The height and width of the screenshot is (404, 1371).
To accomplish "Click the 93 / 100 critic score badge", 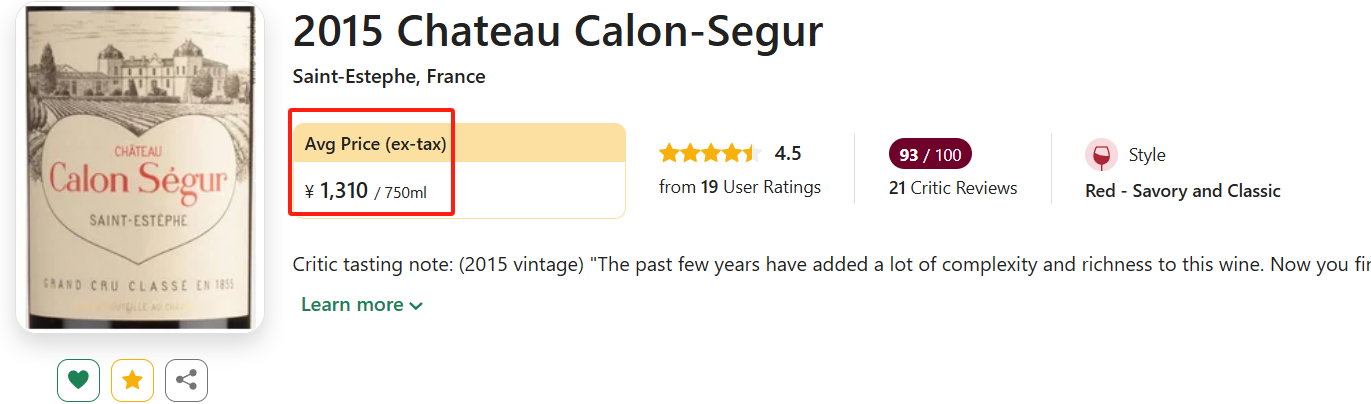I will [x=930, y=155].
